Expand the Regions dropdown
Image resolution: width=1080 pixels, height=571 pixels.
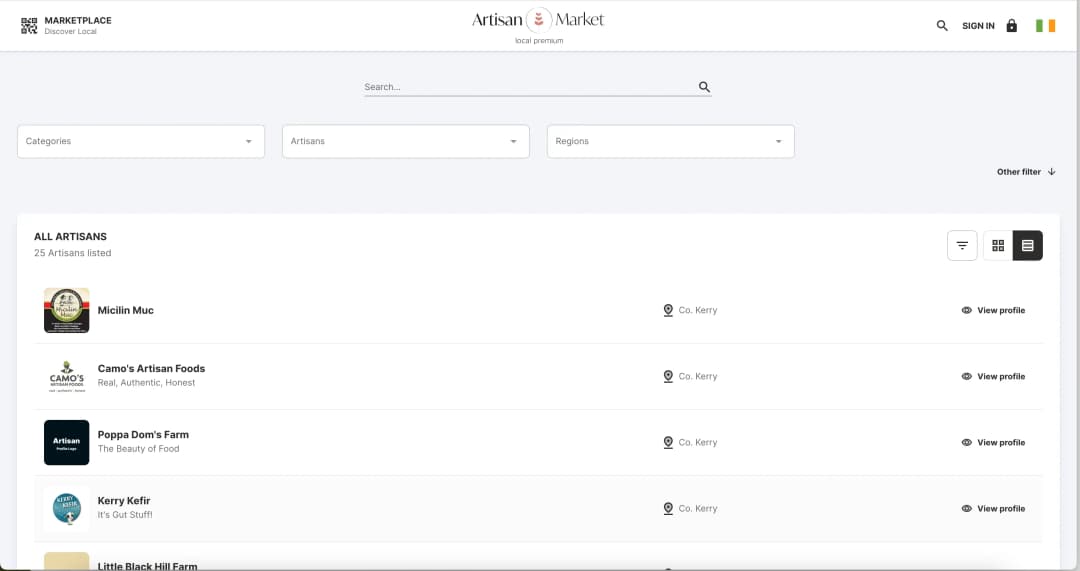coord(670,142)
